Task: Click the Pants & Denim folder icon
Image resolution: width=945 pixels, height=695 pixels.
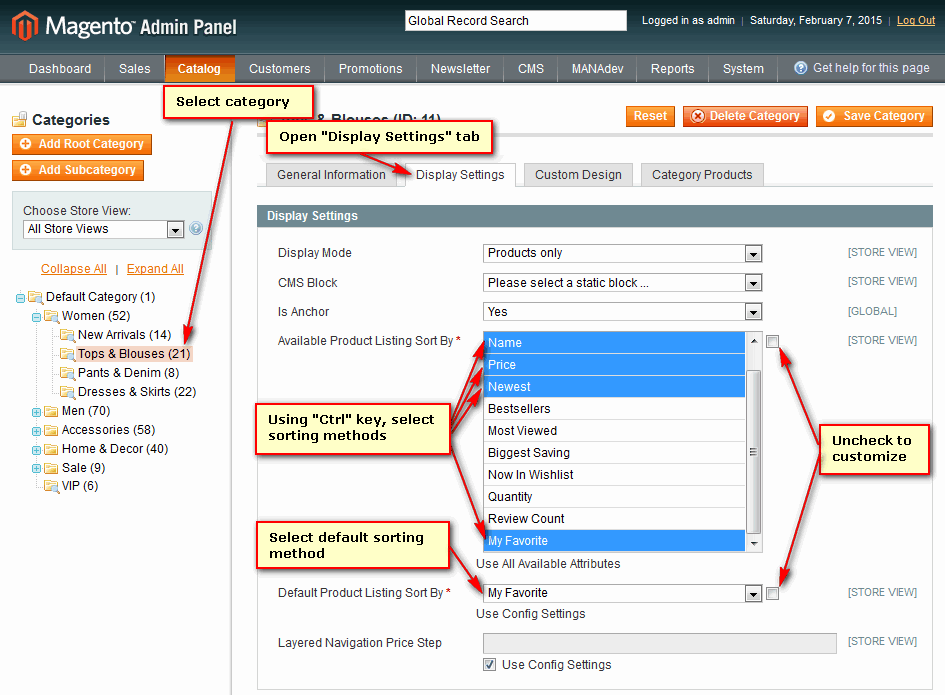Action: [67, 373]
